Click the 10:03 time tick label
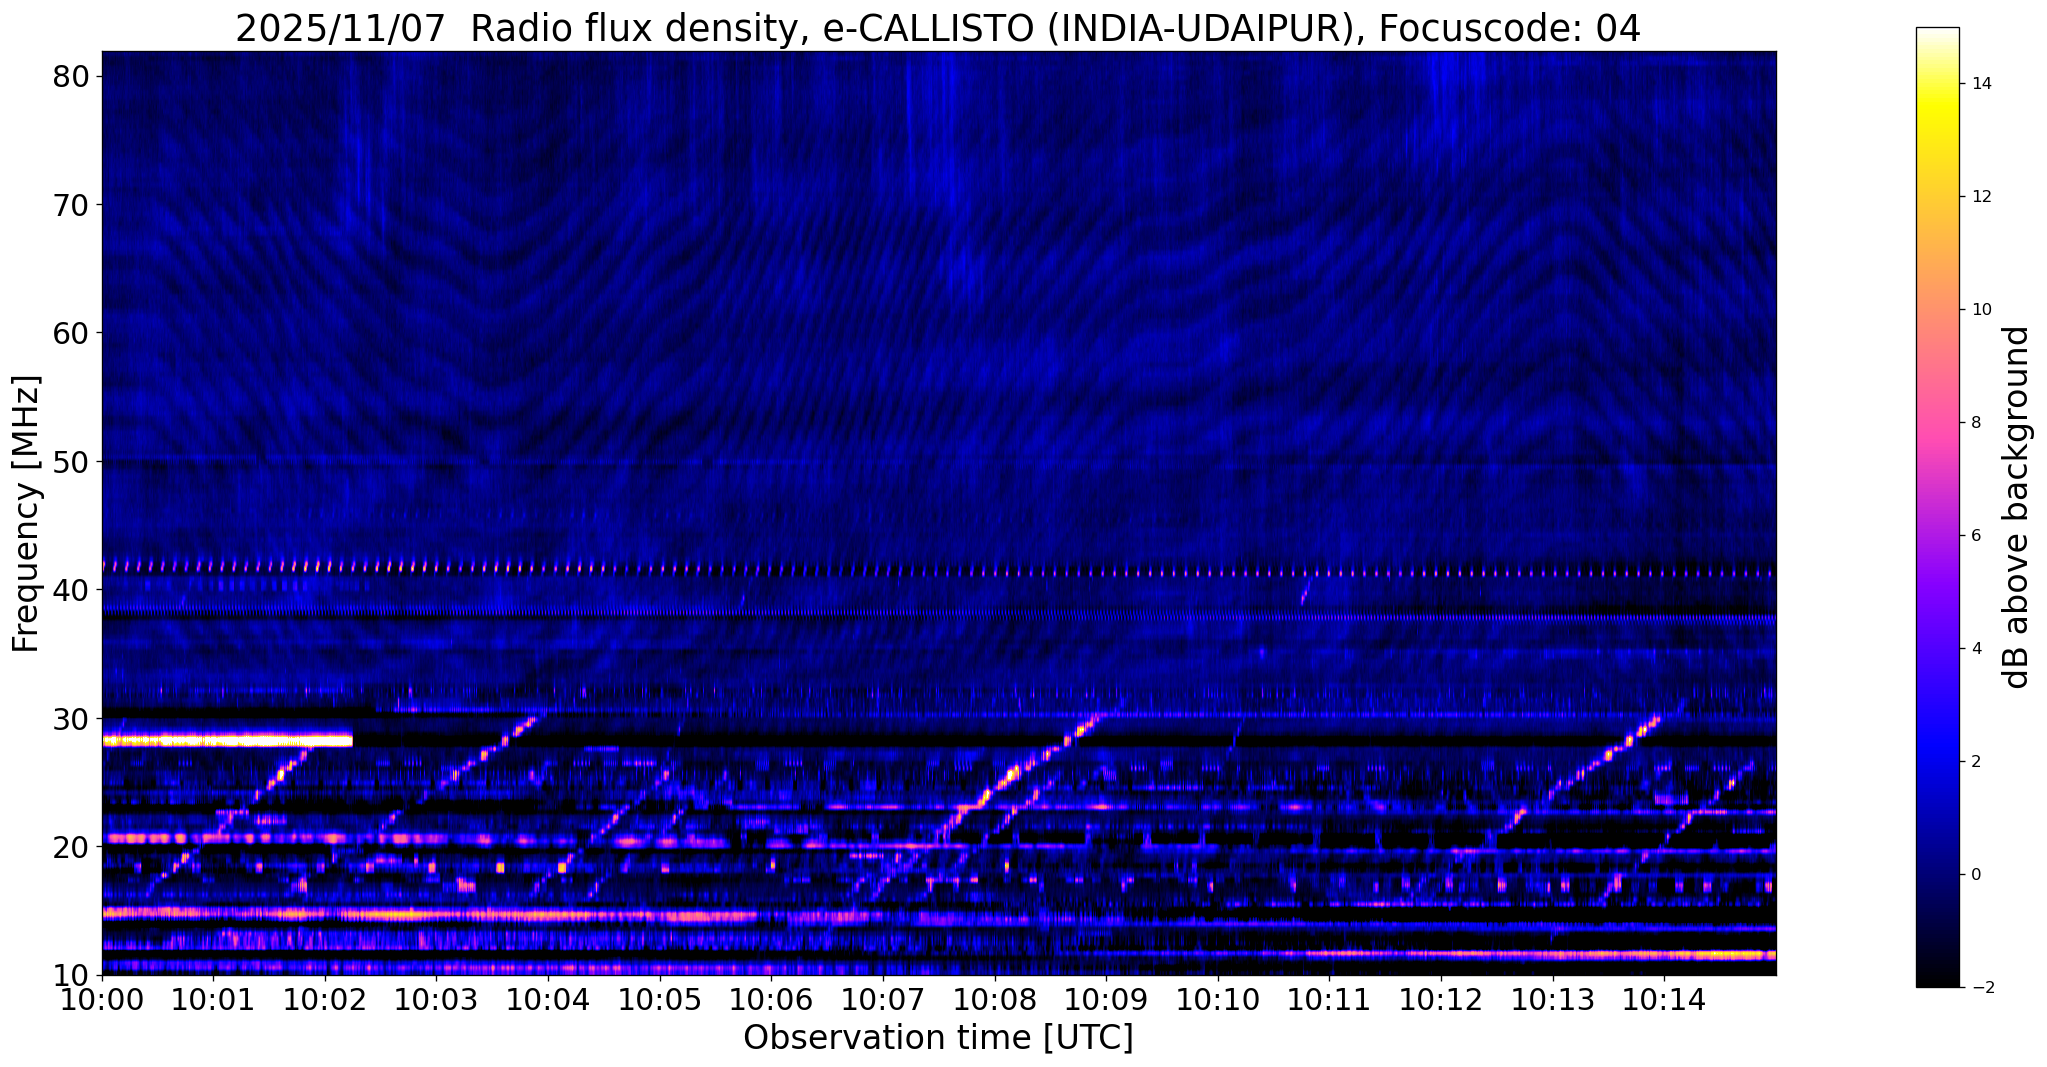The height and width of the screenshot is (1067, 2047). pos(437,1000)
